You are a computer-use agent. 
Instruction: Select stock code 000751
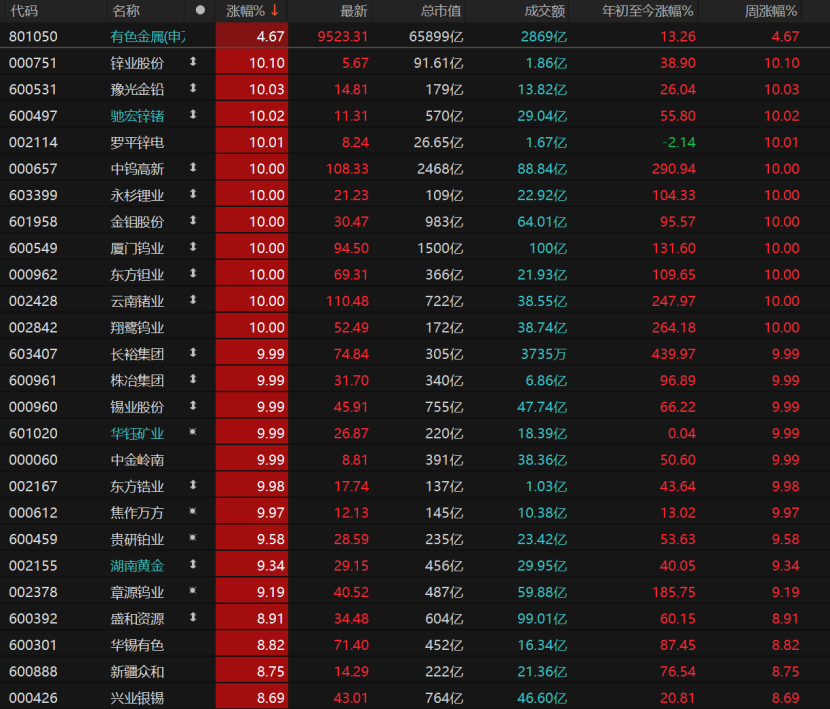point(33,63)
